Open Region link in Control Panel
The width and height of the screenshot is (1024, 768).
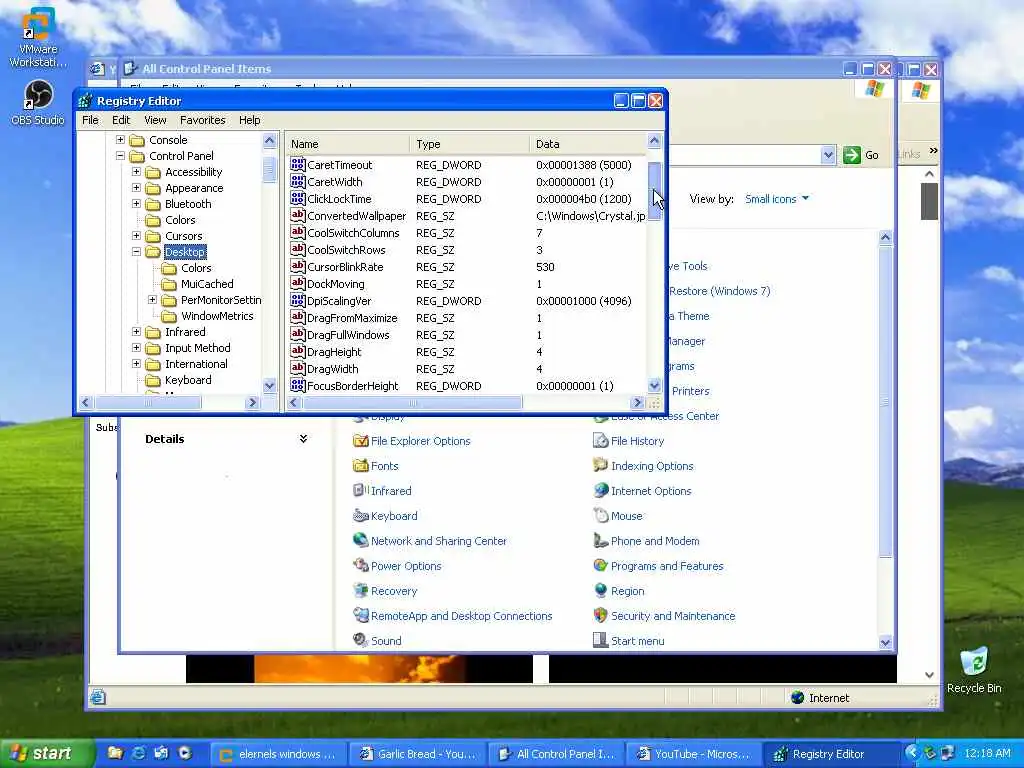click(619, 591)
